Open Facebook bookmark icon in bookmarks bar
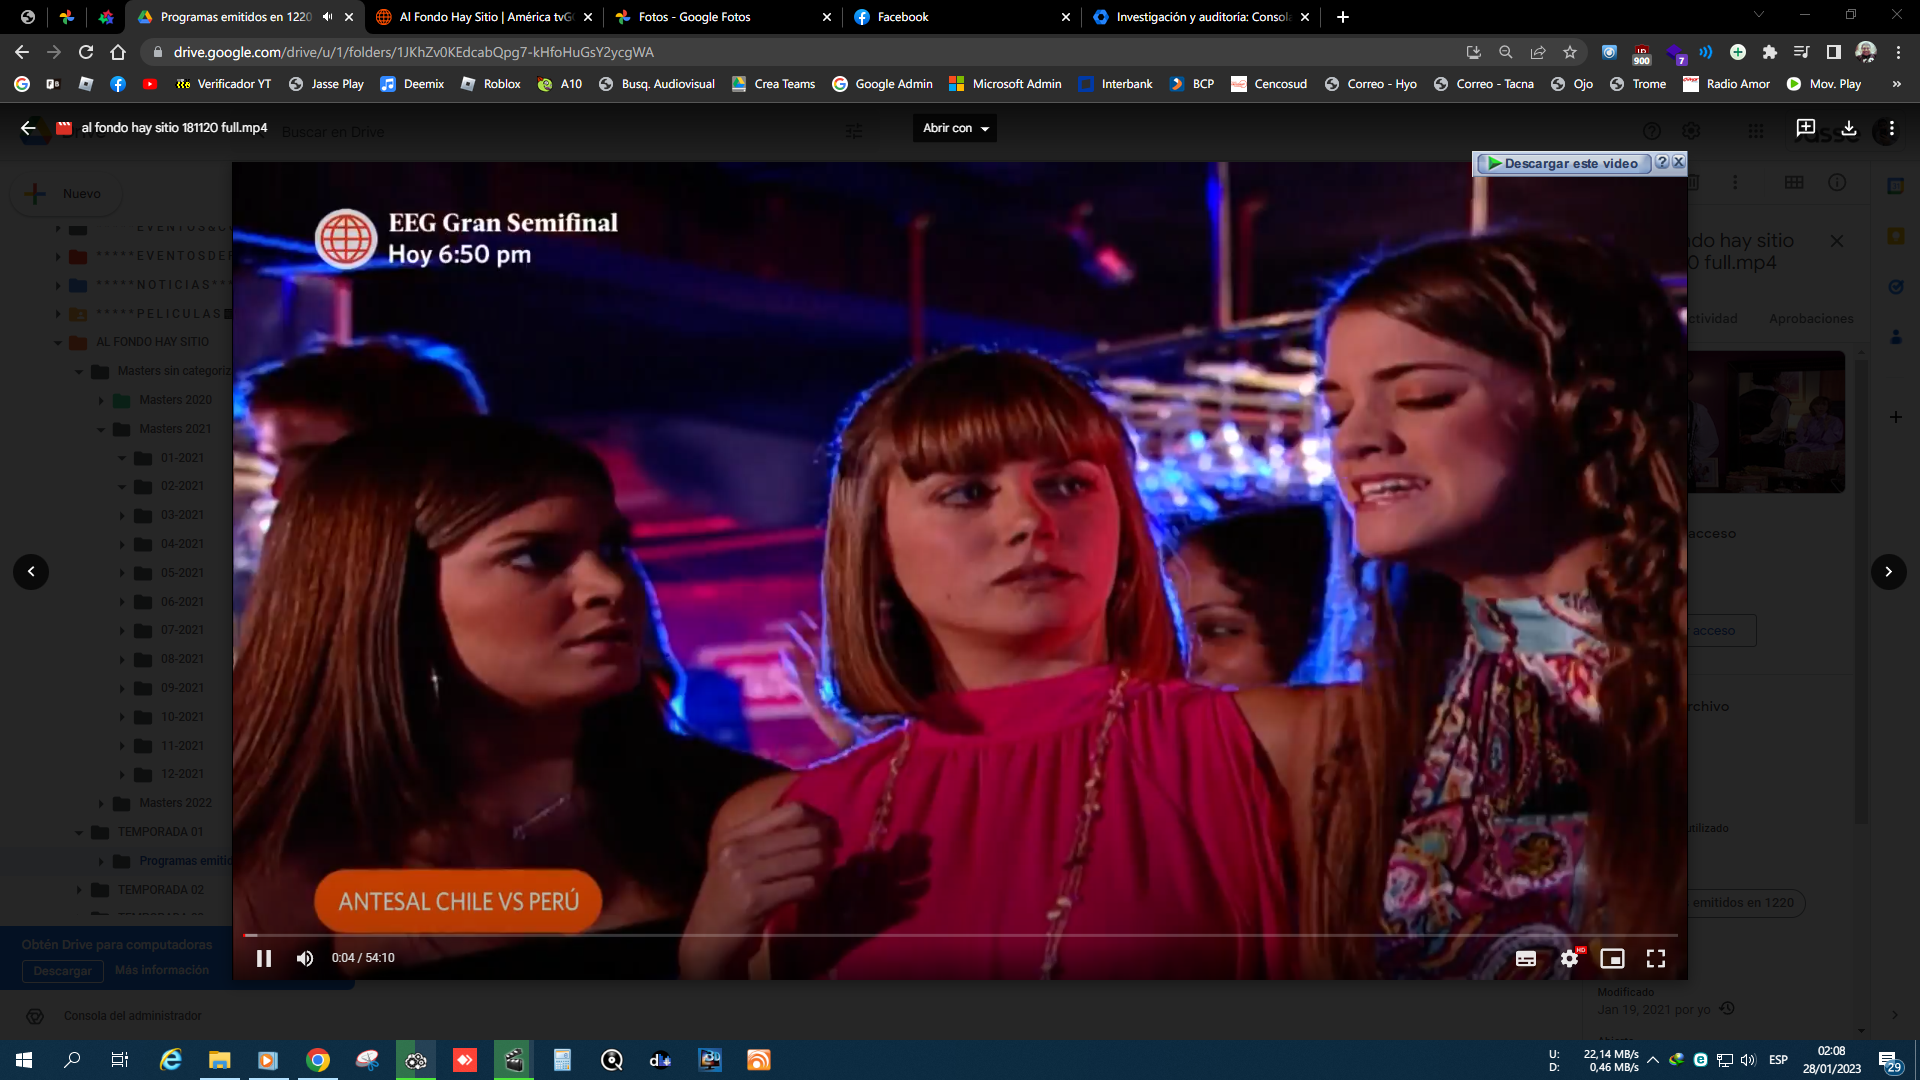The image size is (1920, 1080). pyautogui.click(x=118, y=84)
